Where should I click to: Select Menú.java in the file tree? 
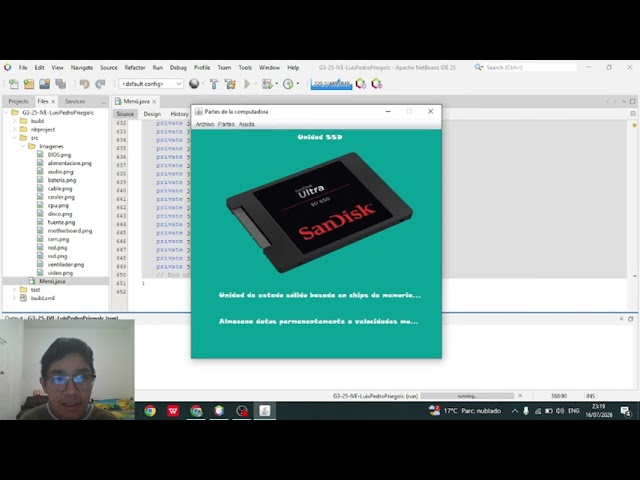52,281
